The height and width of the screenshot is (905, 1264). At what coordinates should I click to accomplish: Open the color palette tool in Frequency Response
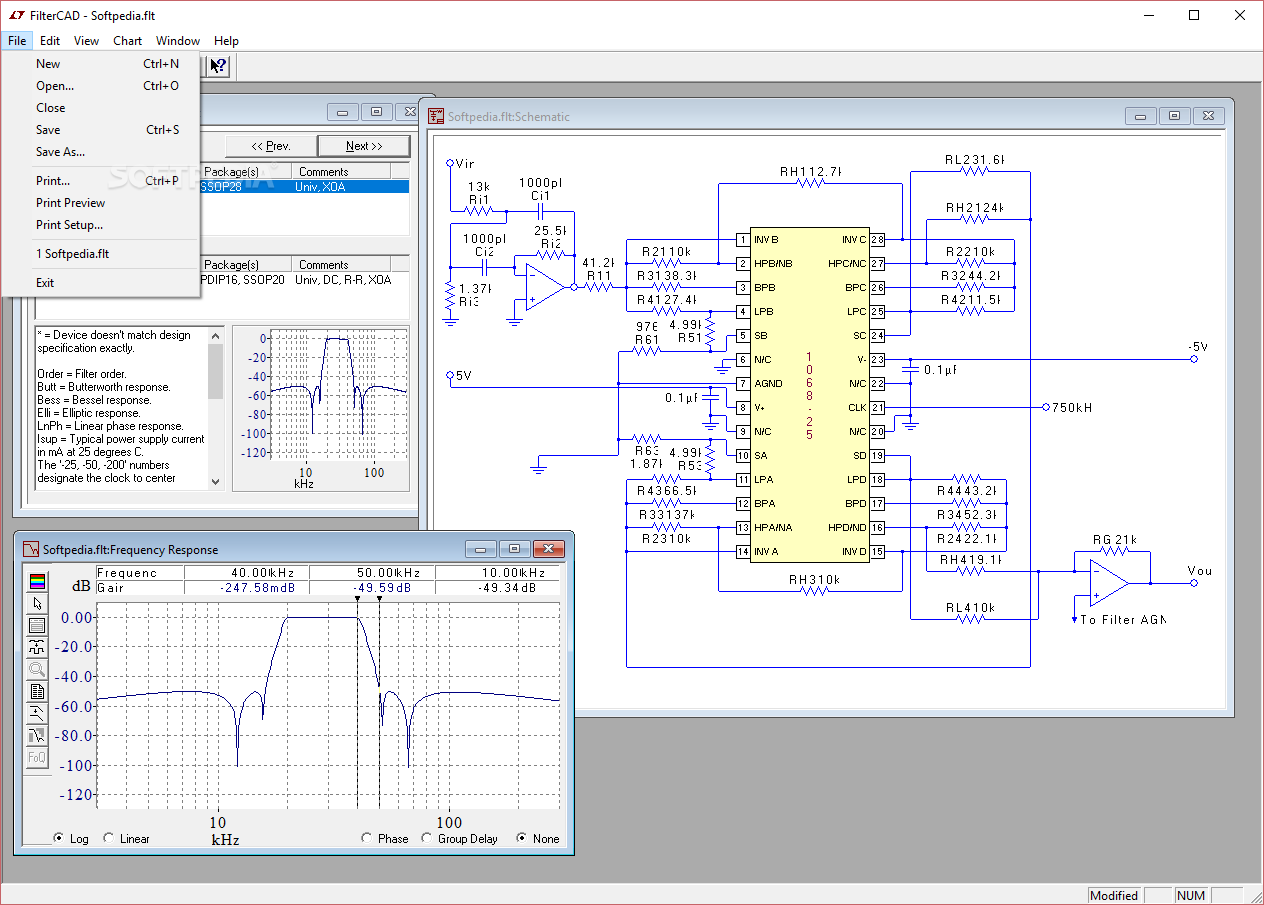point(37,581)
